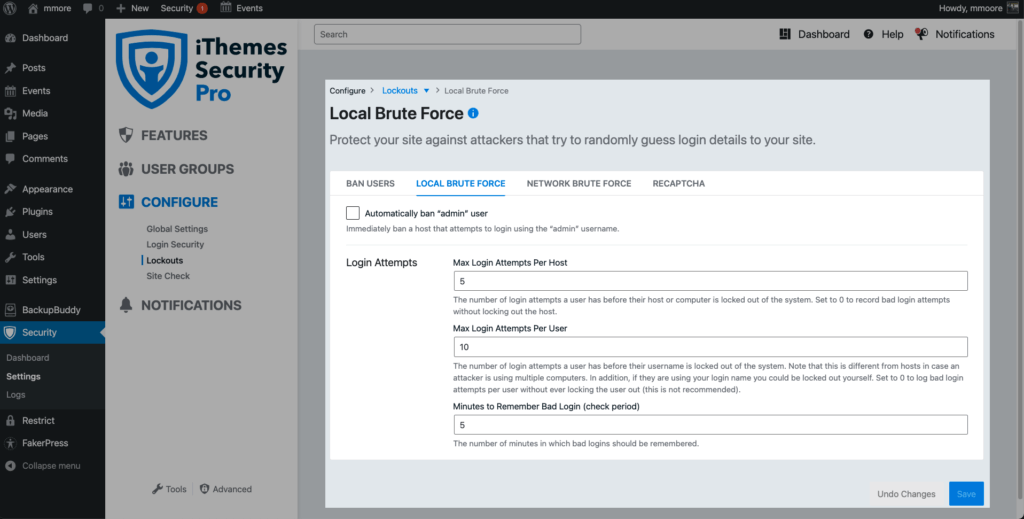
Task: Click the USER GROUPS heading
Action: (x=187, y=169)
